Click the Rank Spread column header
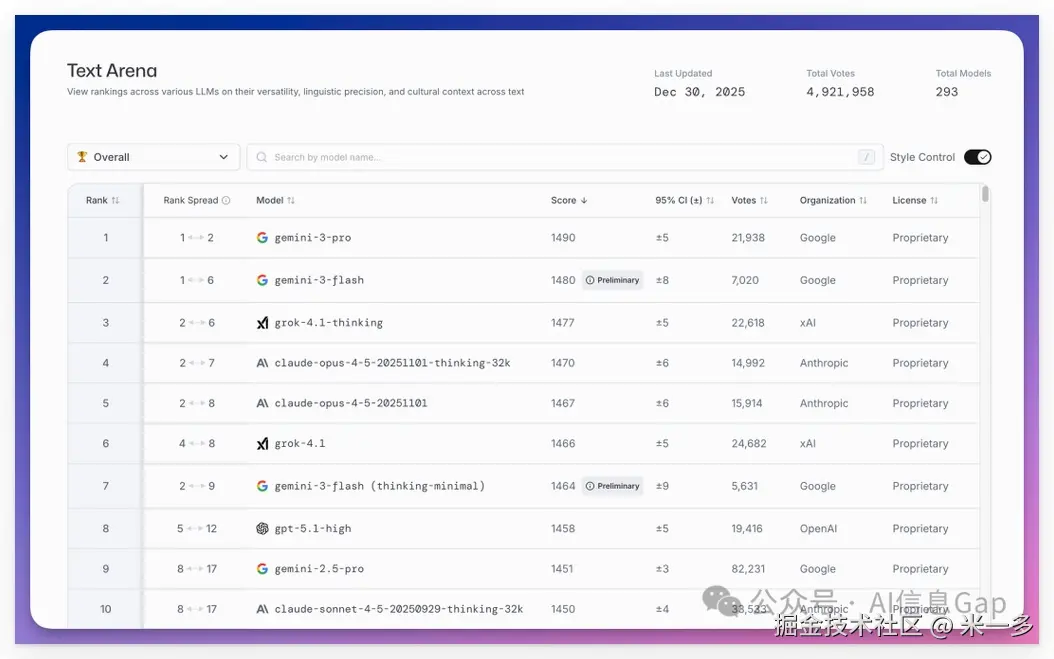The image size is (1054, 659). click(x=191, y=200)
